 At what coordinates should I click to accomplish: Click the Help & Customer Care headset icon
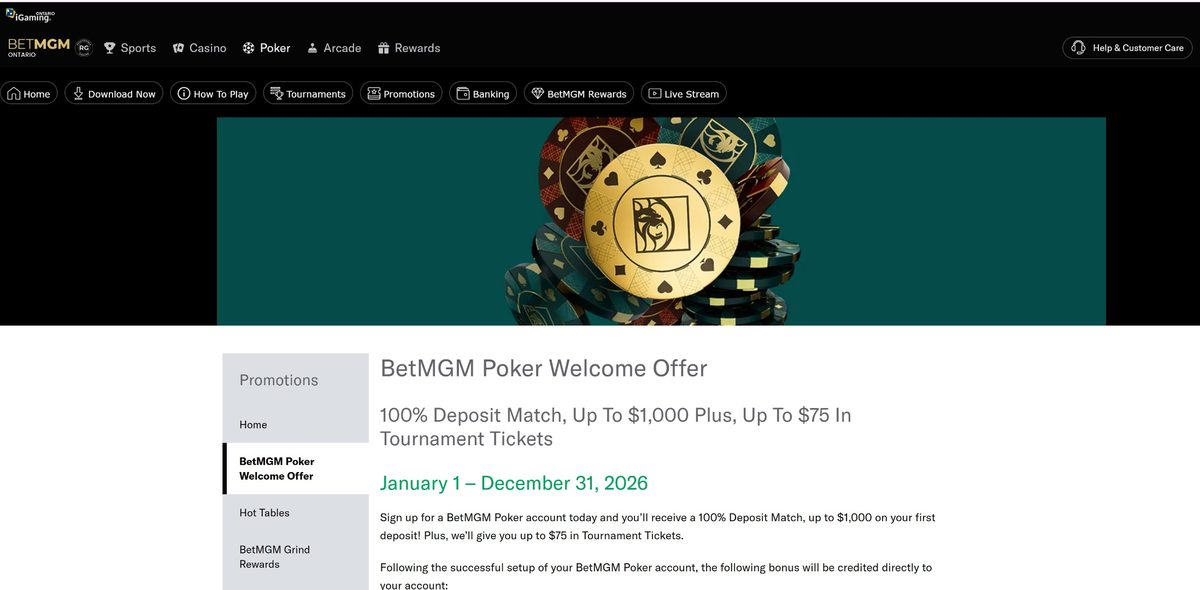(x=1077, y=47)
